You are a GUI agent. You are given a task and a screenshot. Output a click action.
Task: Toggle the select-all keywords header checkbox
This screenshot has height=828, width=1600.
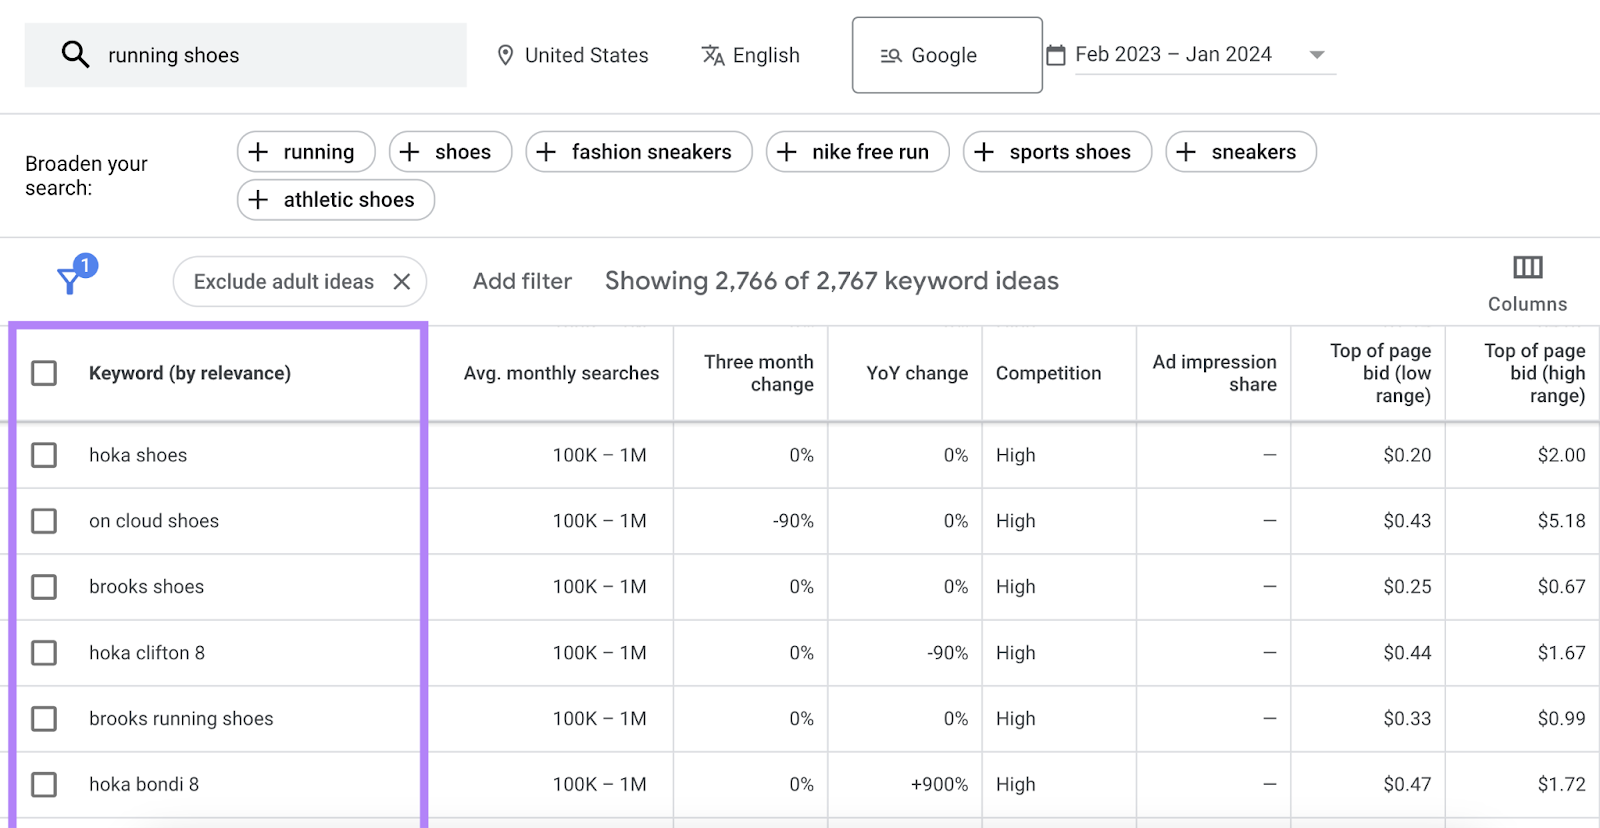click(x=44, y=373)
